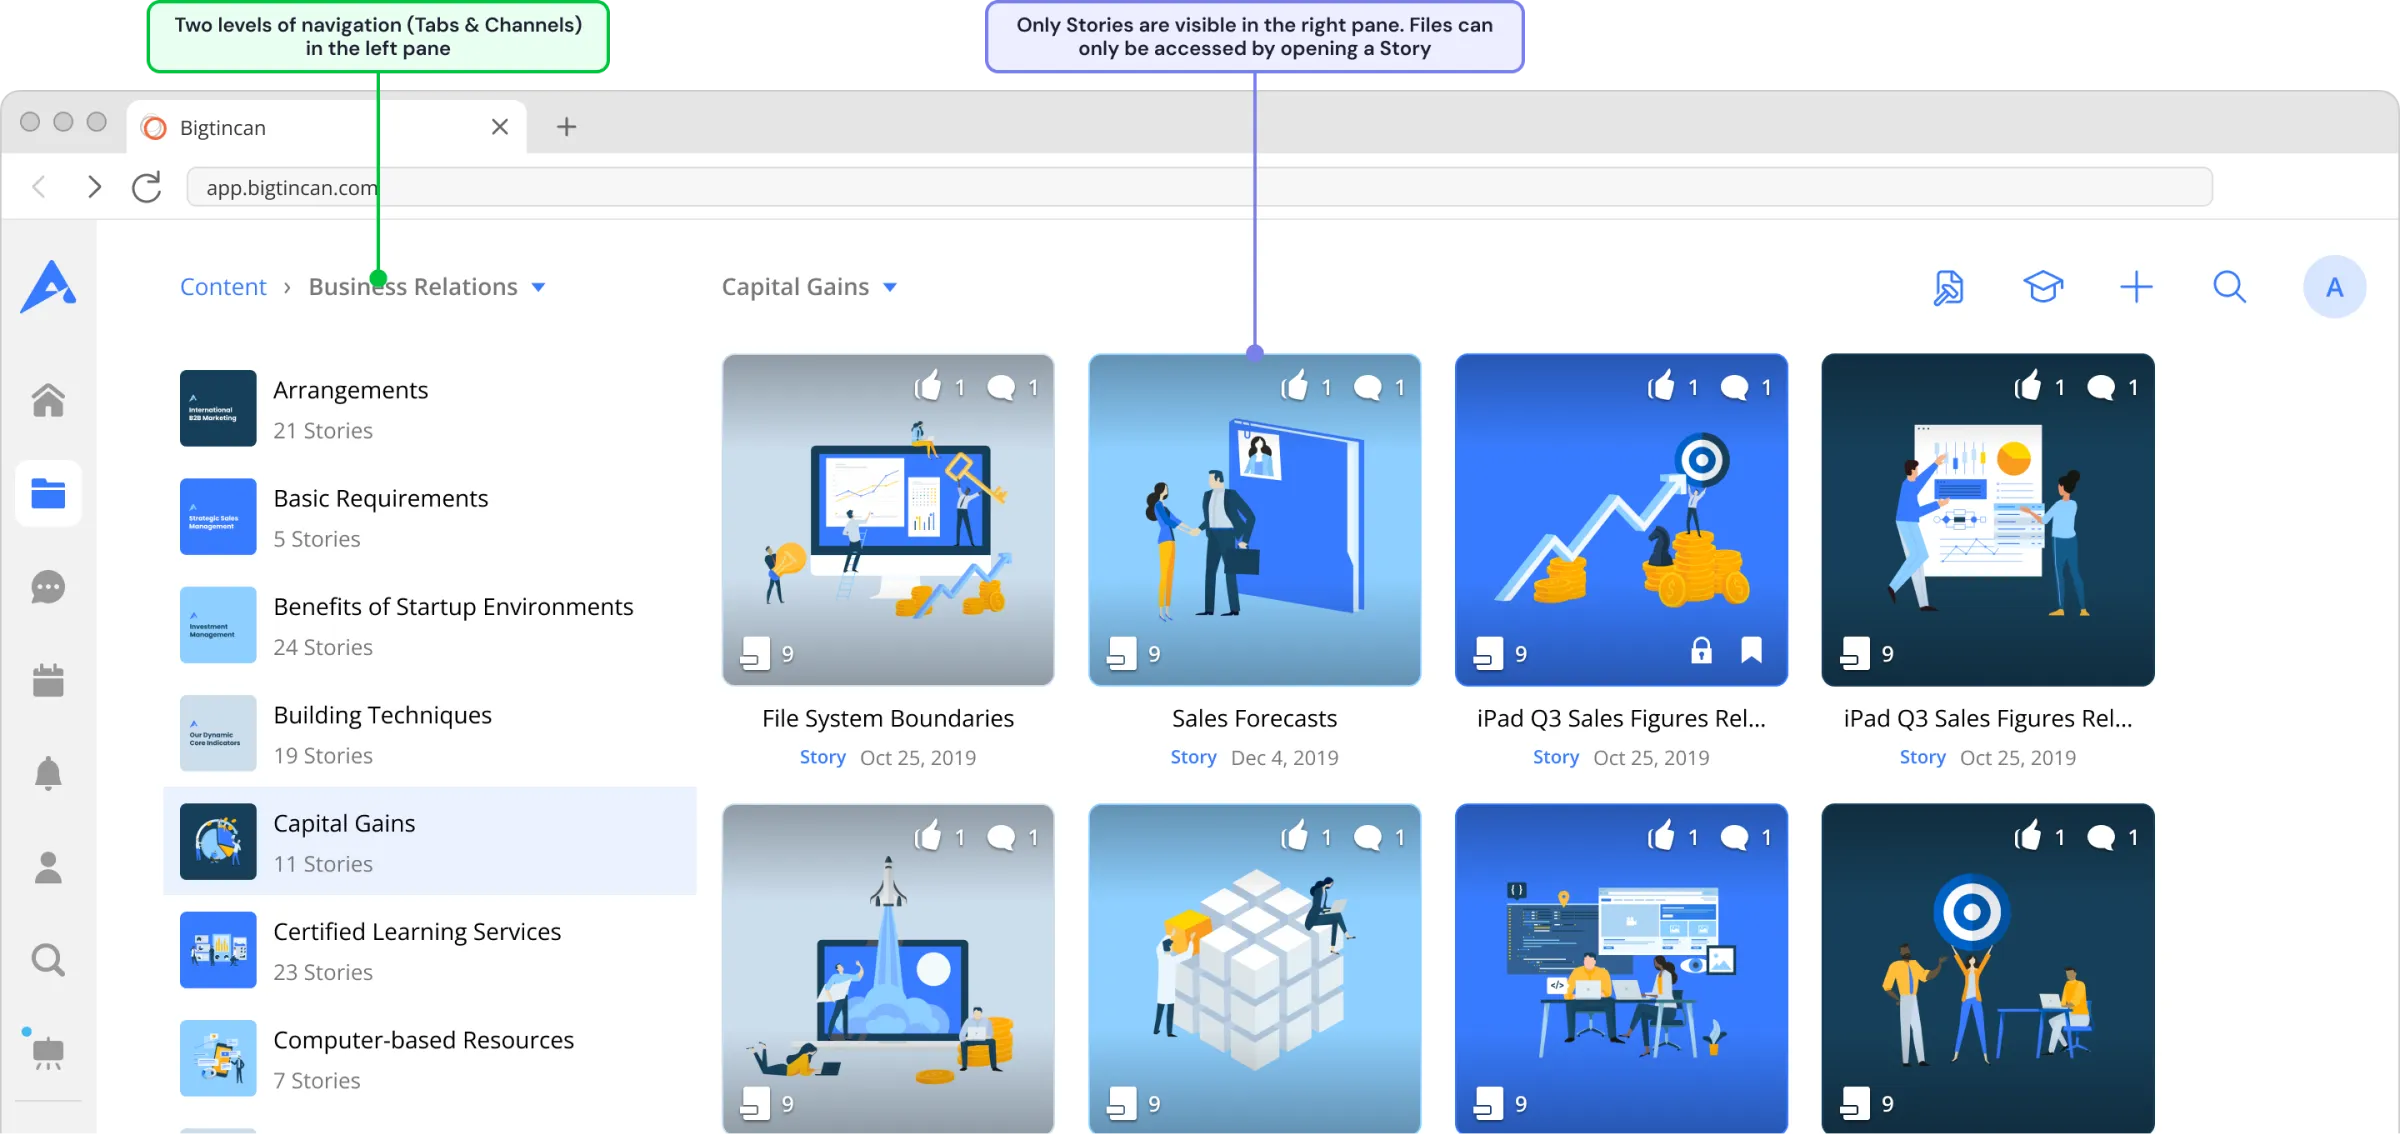Click the "21 Stories" count text
Viewport: 2400px width, 1134px height.
323,431
